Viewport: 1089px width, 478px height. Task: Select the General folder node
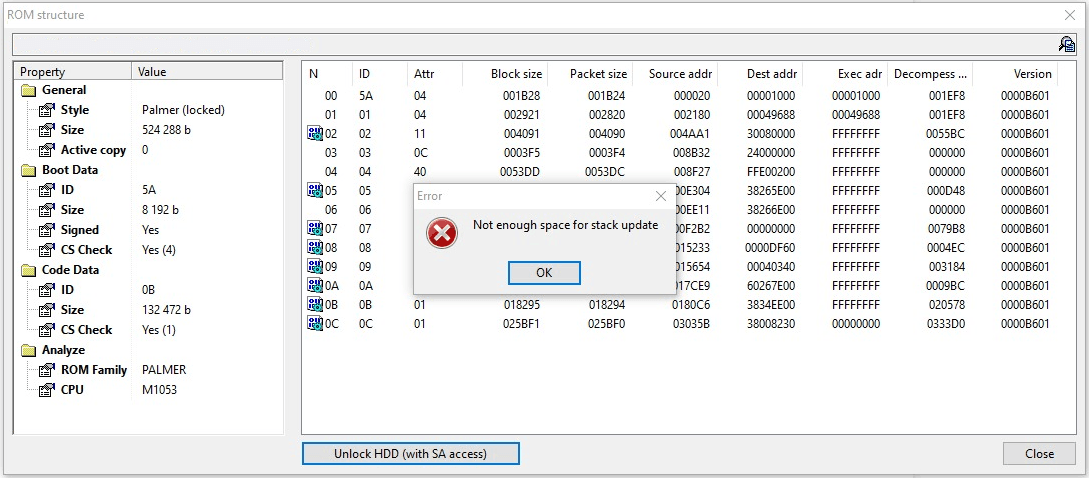point(63,90)
